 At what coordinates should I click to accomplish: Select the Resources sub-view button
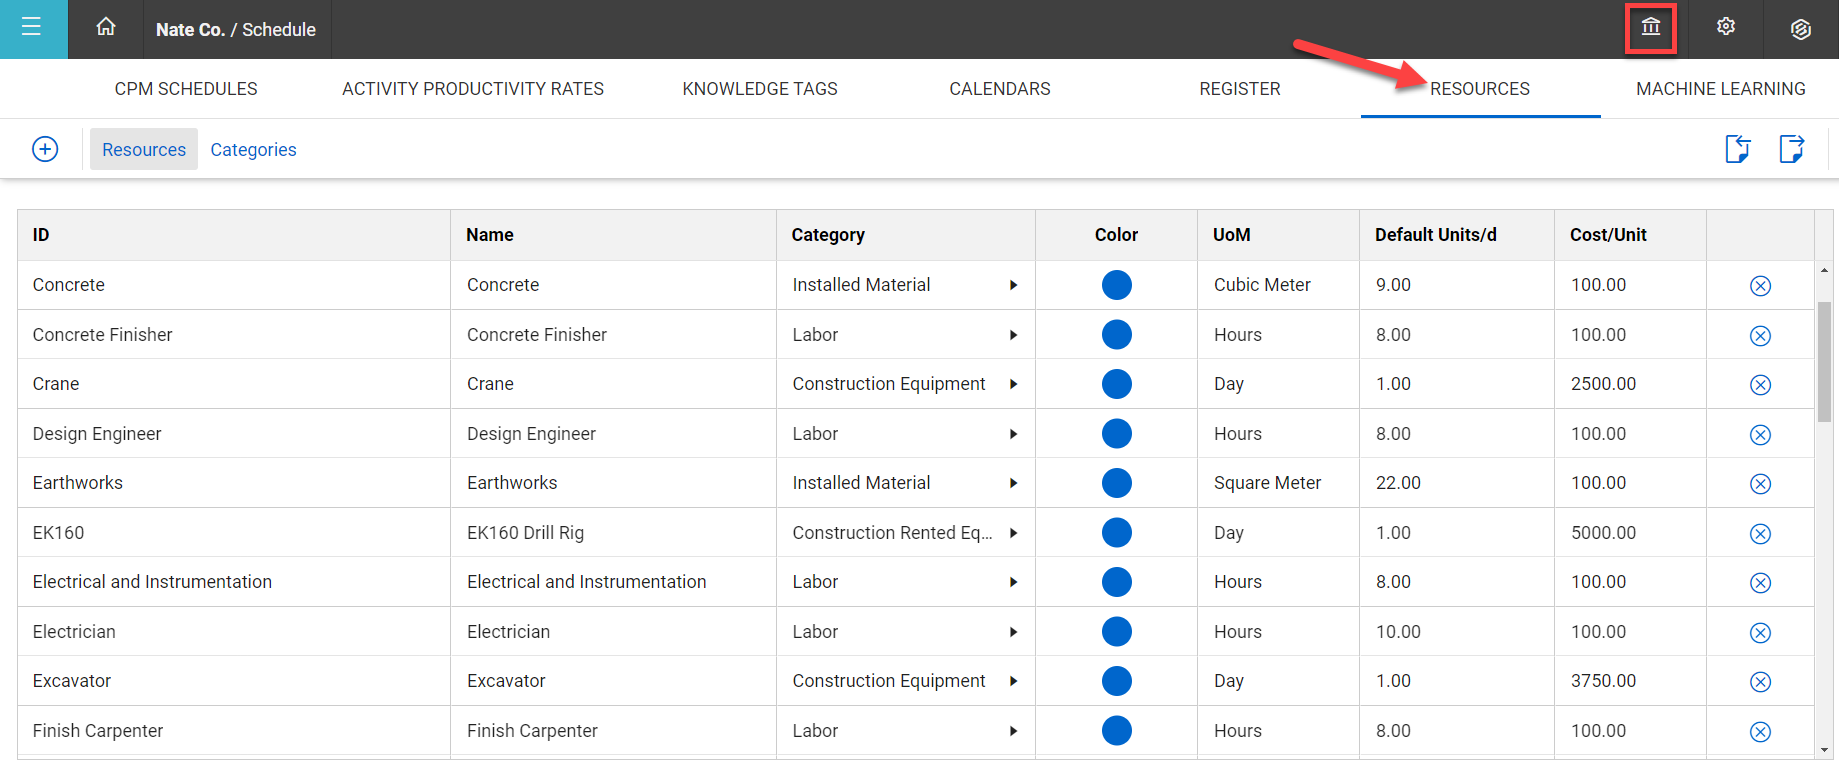click(144, 149)
